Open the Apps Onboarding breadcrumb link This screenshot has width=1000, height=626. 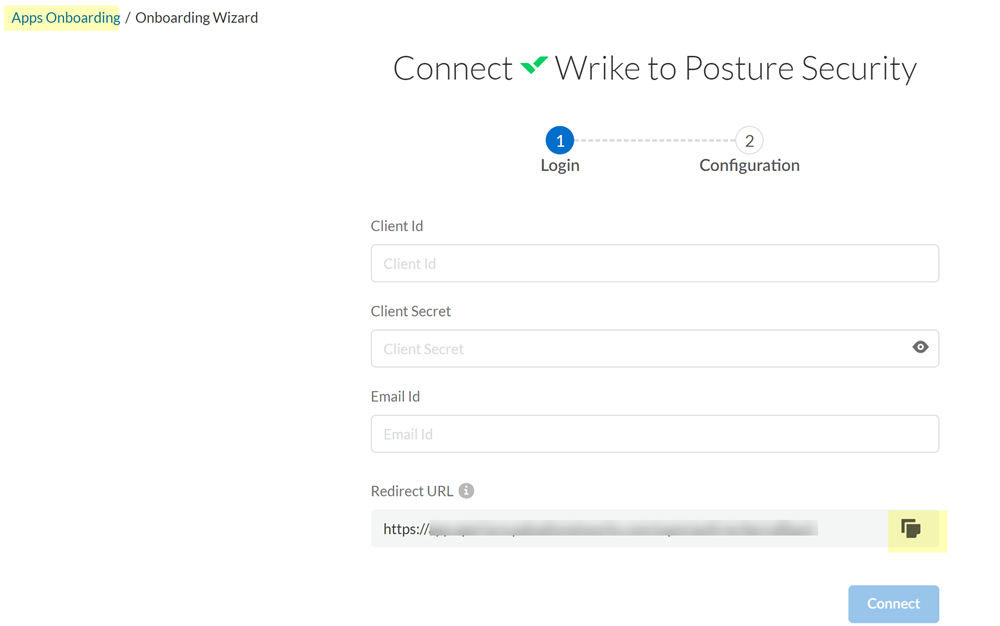[x=65, y=18]
